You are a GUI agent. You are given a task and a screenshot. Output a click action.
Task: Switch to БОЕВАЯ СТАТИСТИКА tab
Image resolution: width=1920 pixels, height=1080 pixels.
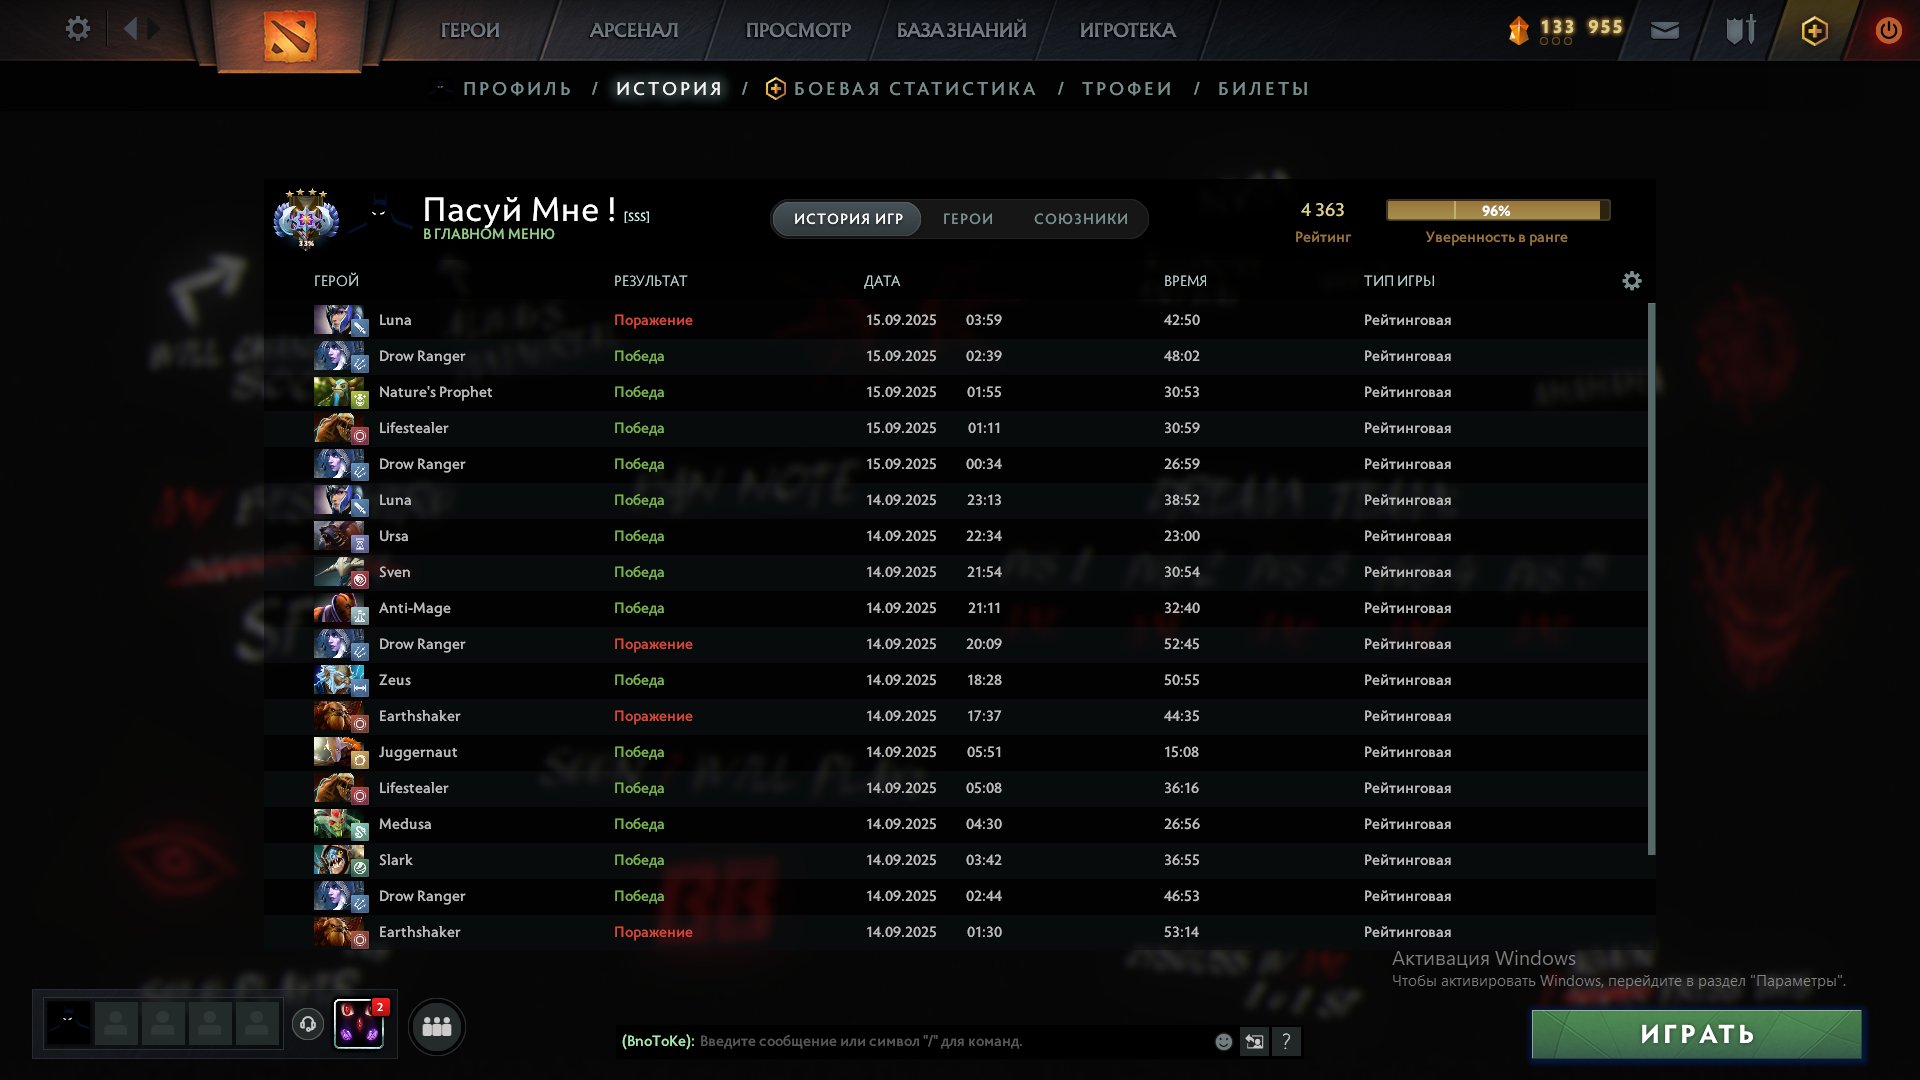point(913,88)
